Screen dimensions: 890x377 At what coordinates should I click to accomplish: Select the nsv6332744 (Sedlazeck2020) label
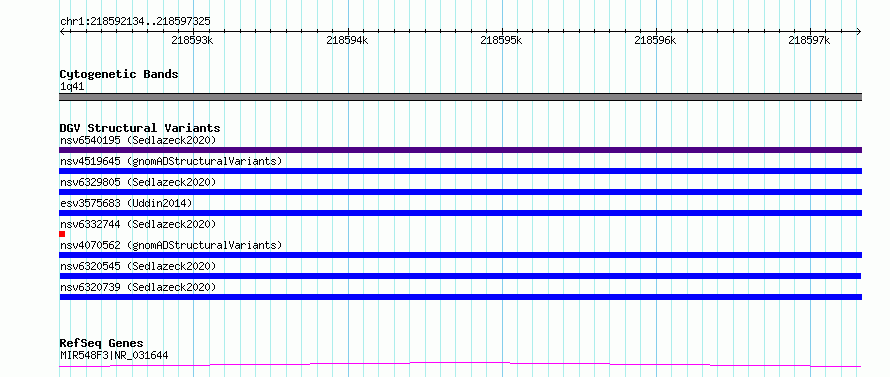point(138,224)
